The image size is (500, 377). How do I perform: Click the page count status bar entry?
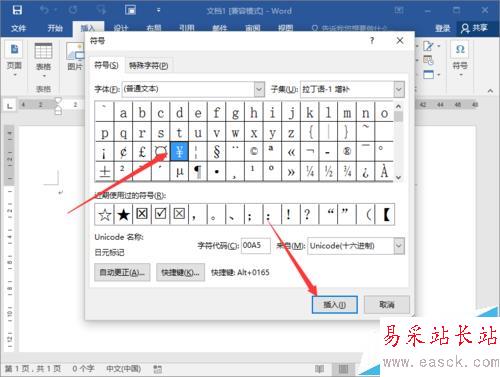click(33, 369)
